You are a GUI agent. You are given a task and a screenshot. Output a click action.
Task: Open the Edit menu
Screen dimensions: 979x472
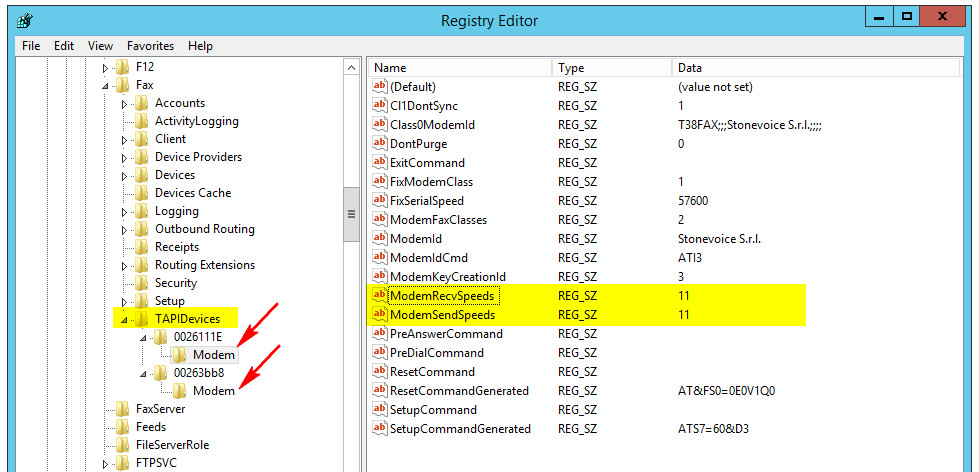pyautogui.click(x=64, y=46)
